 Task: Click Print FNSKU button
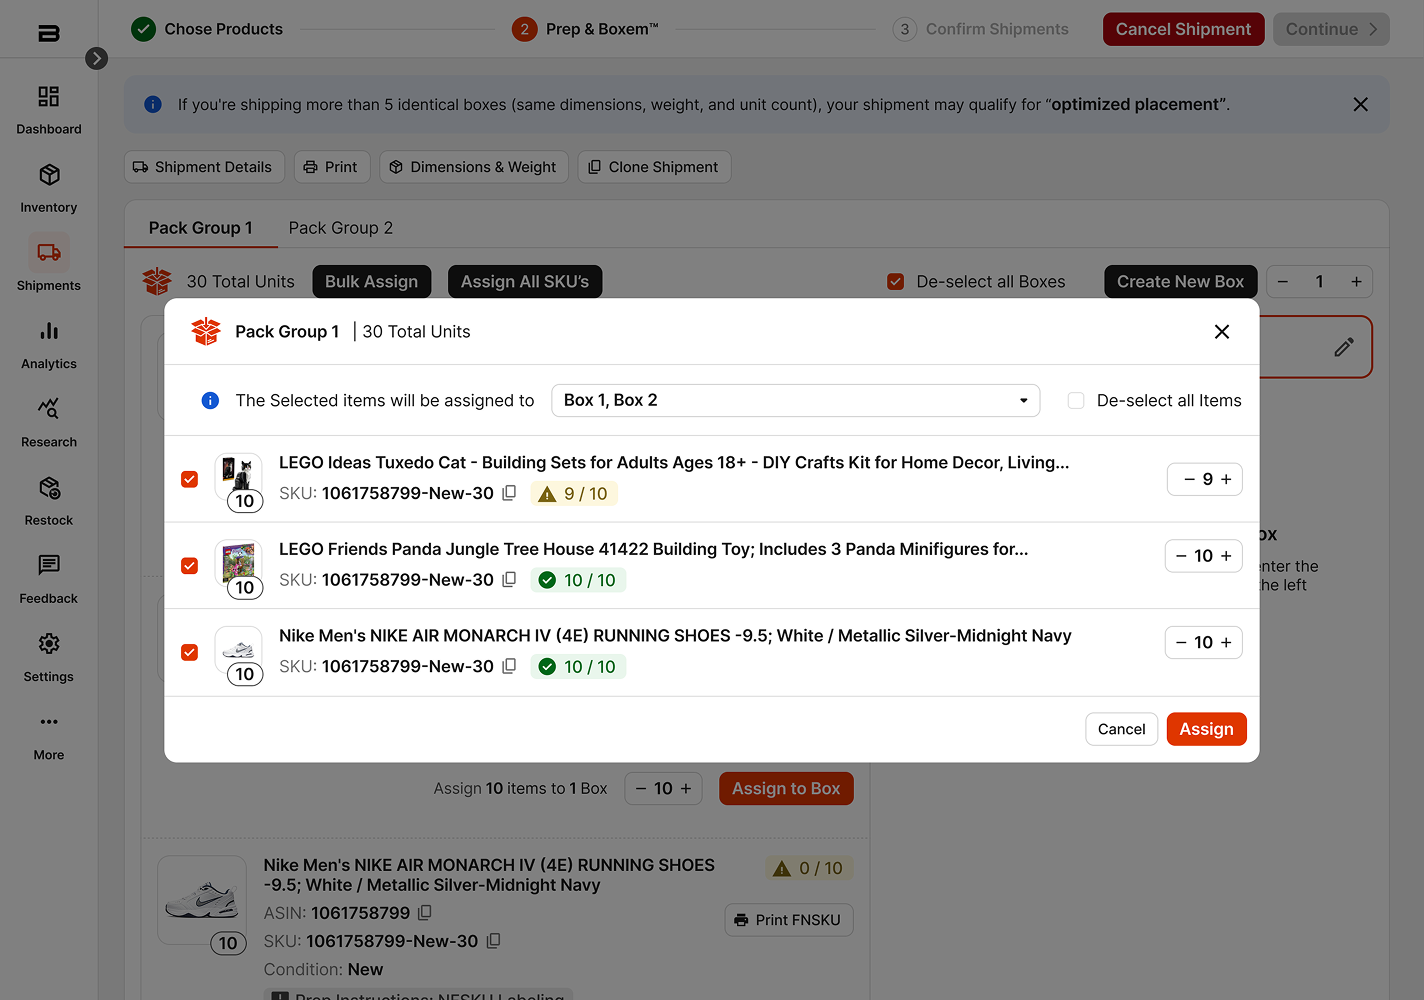[789, 920]
